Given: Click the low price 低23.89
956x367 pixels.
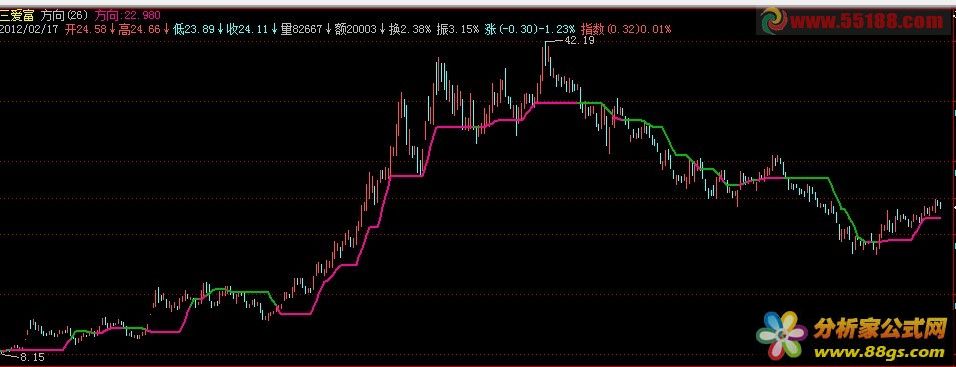Looking at the screenshot, I should (x=193, y=29).
